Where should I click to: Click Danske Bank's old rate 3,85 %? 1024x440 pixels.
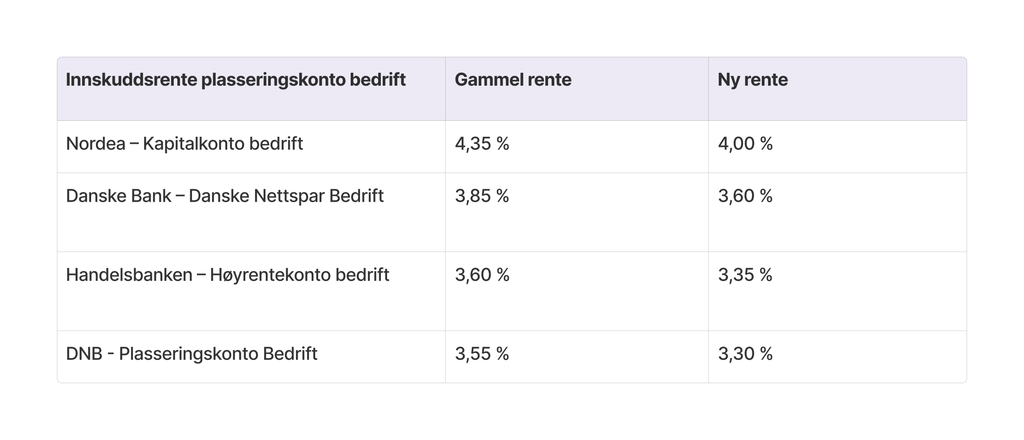pyautogui.click(x=482, y=196)
